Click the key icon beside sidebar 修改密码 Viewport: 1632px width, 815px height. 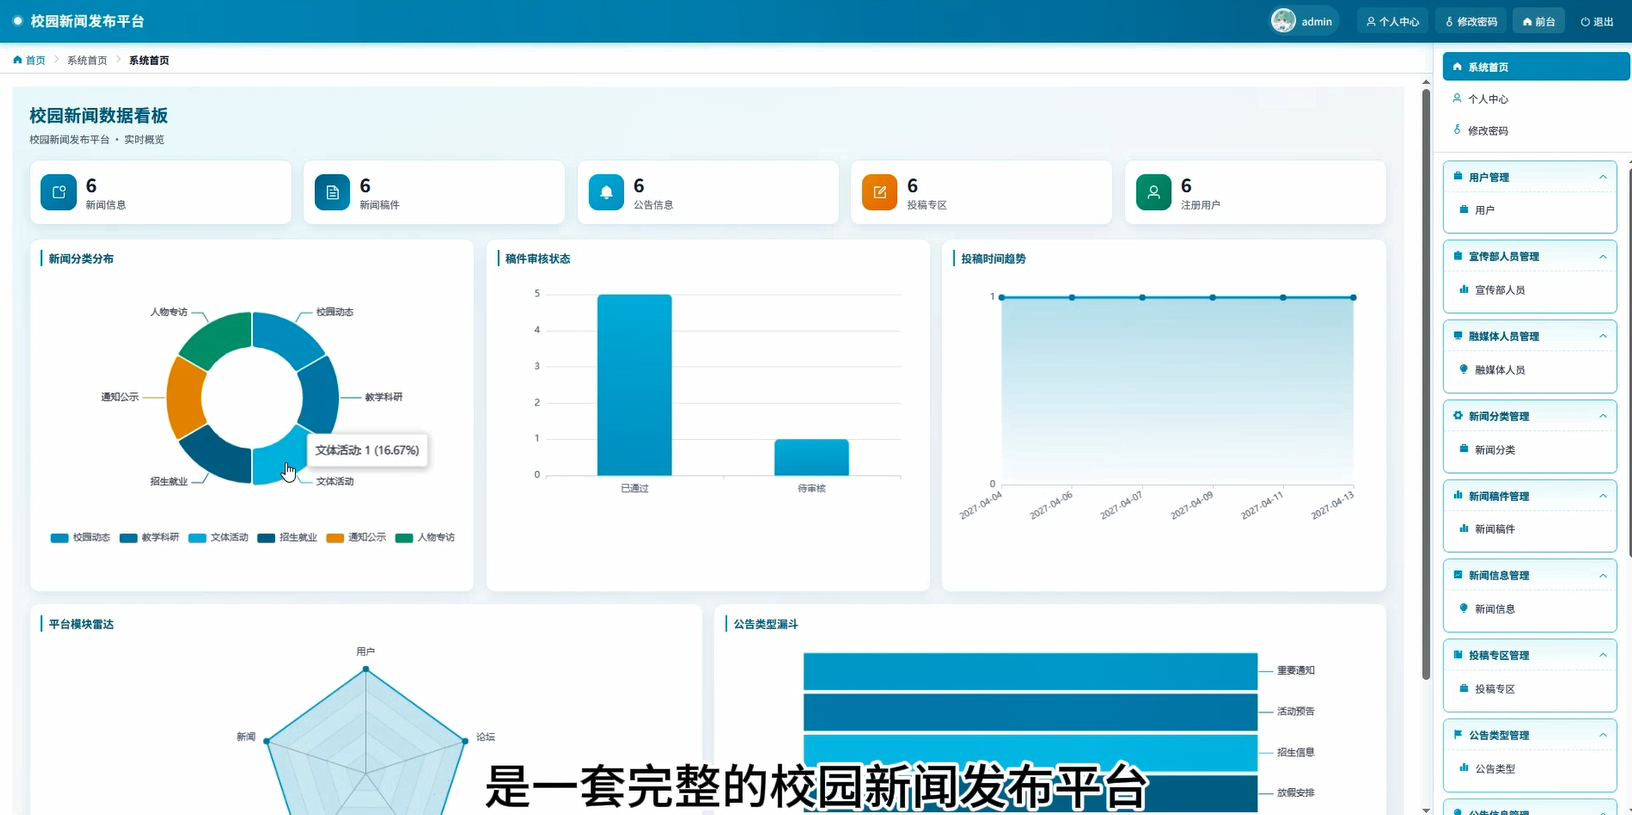[1457, 130]
